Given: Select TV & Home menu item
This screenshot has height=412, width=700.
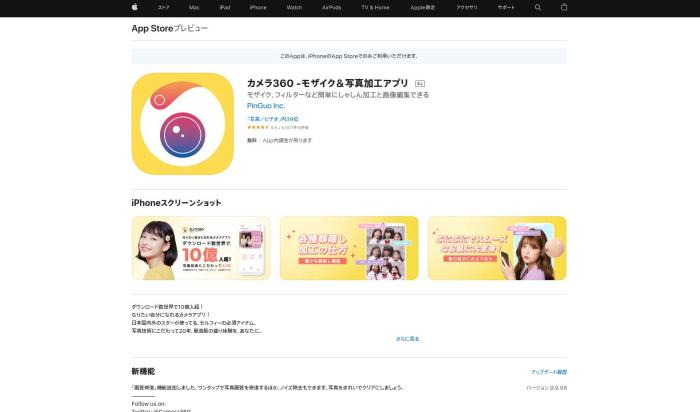Looking at the screenshot, I should click(x=375, y=7).
